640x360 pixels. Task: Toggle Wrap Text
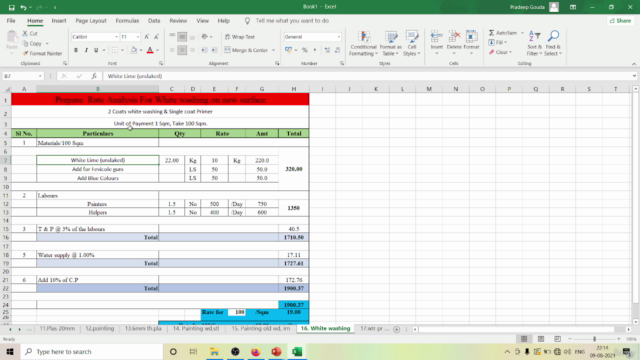point(240,37)
